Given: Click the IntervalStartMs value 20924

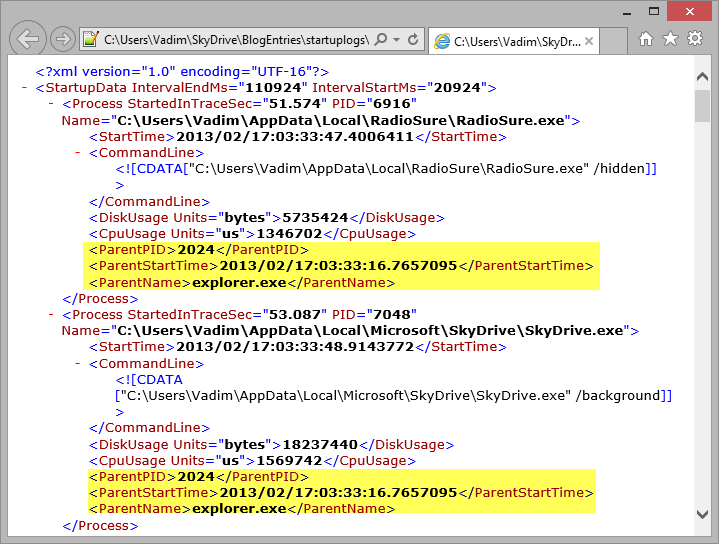Looking at the screenshot, I should point(457,87).
